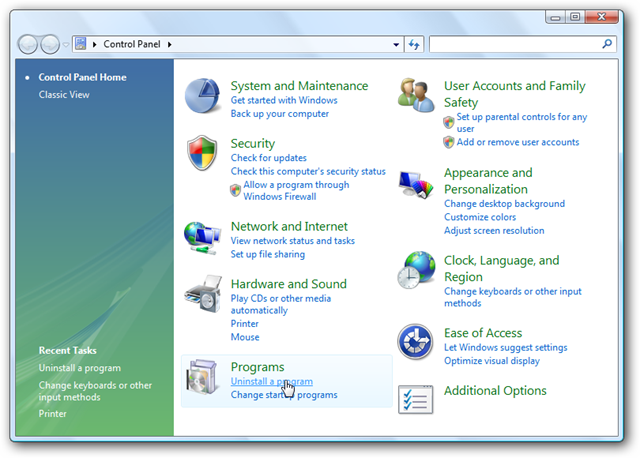Click the Additional Options checklist icon
The image size is (640, 458).
(415, 398)
